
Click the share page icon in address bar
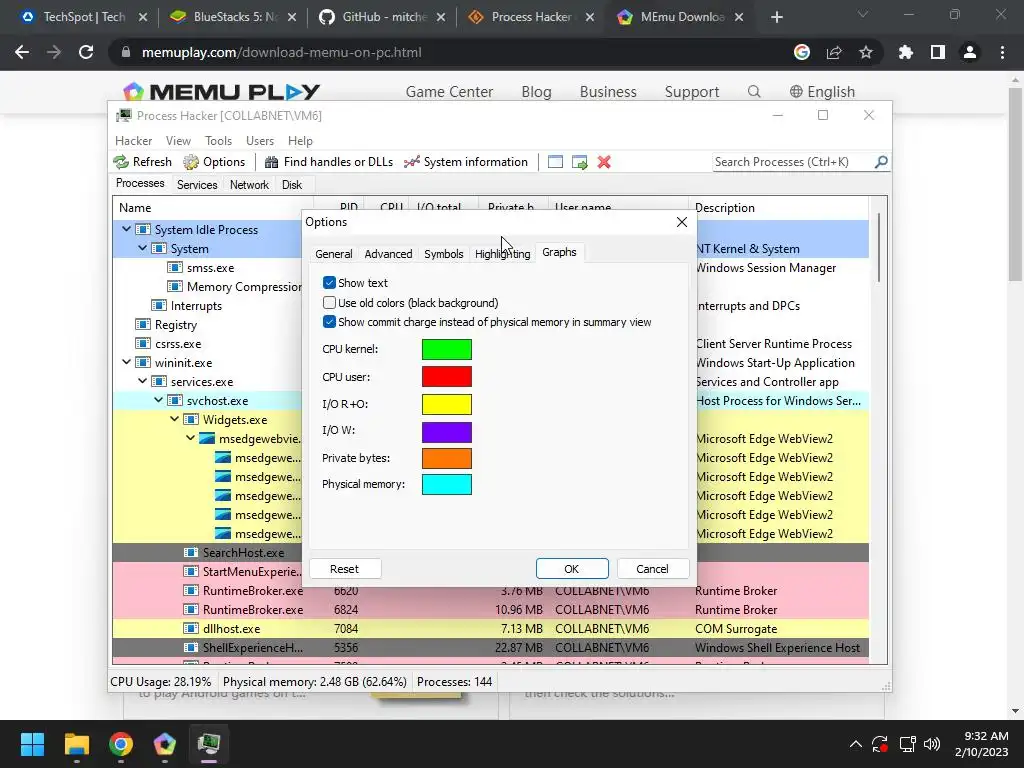[834, 52]
